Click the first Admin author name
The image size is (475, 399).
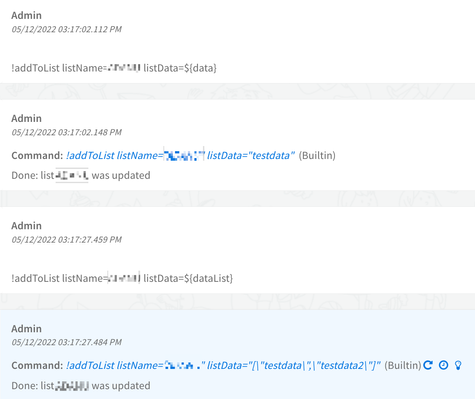pos(27,15)
